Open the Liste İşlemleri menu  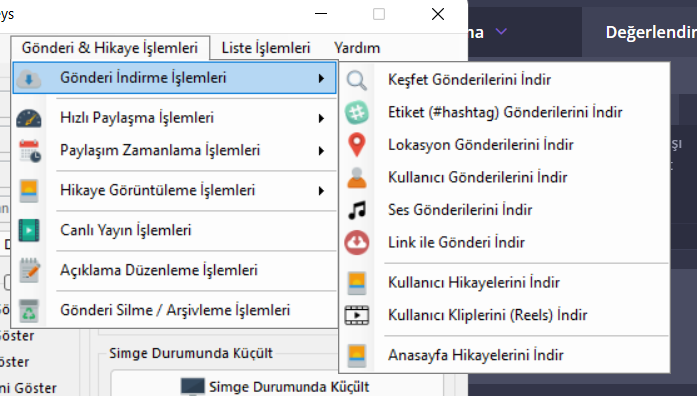tap(266, 48)
